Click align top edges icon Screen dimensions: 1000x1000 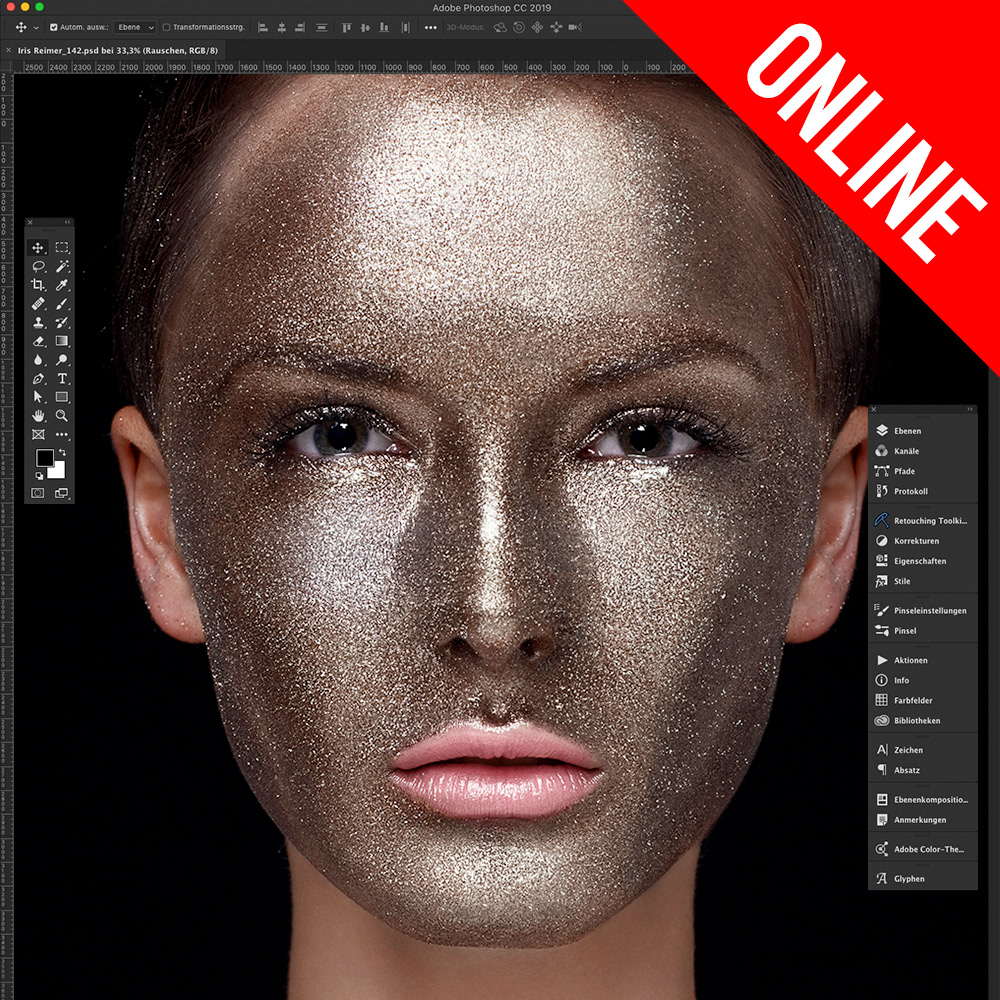pyautogui.click(x=346, y=27)
